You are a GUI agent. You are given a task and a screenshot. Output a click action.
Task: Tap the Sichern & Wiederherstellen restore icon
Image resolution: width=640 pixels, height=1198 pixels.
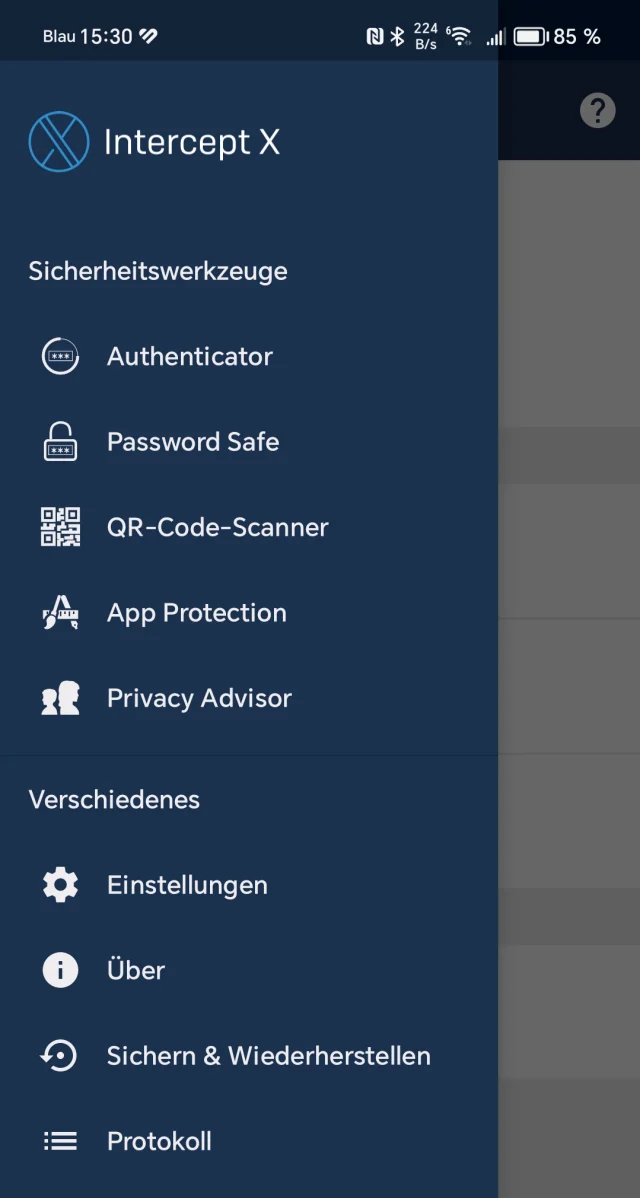coord(60,1056)
